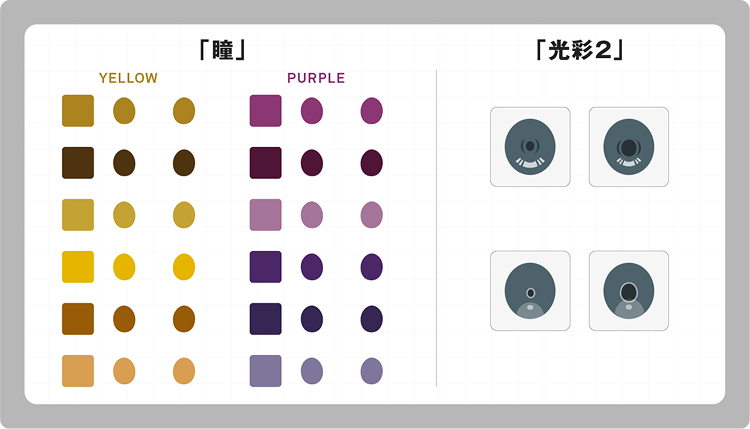Select the rightmost dark brown oval pupil
This screenshot has width=750, height=429.
pyautogui.click(x=184, y=163)
